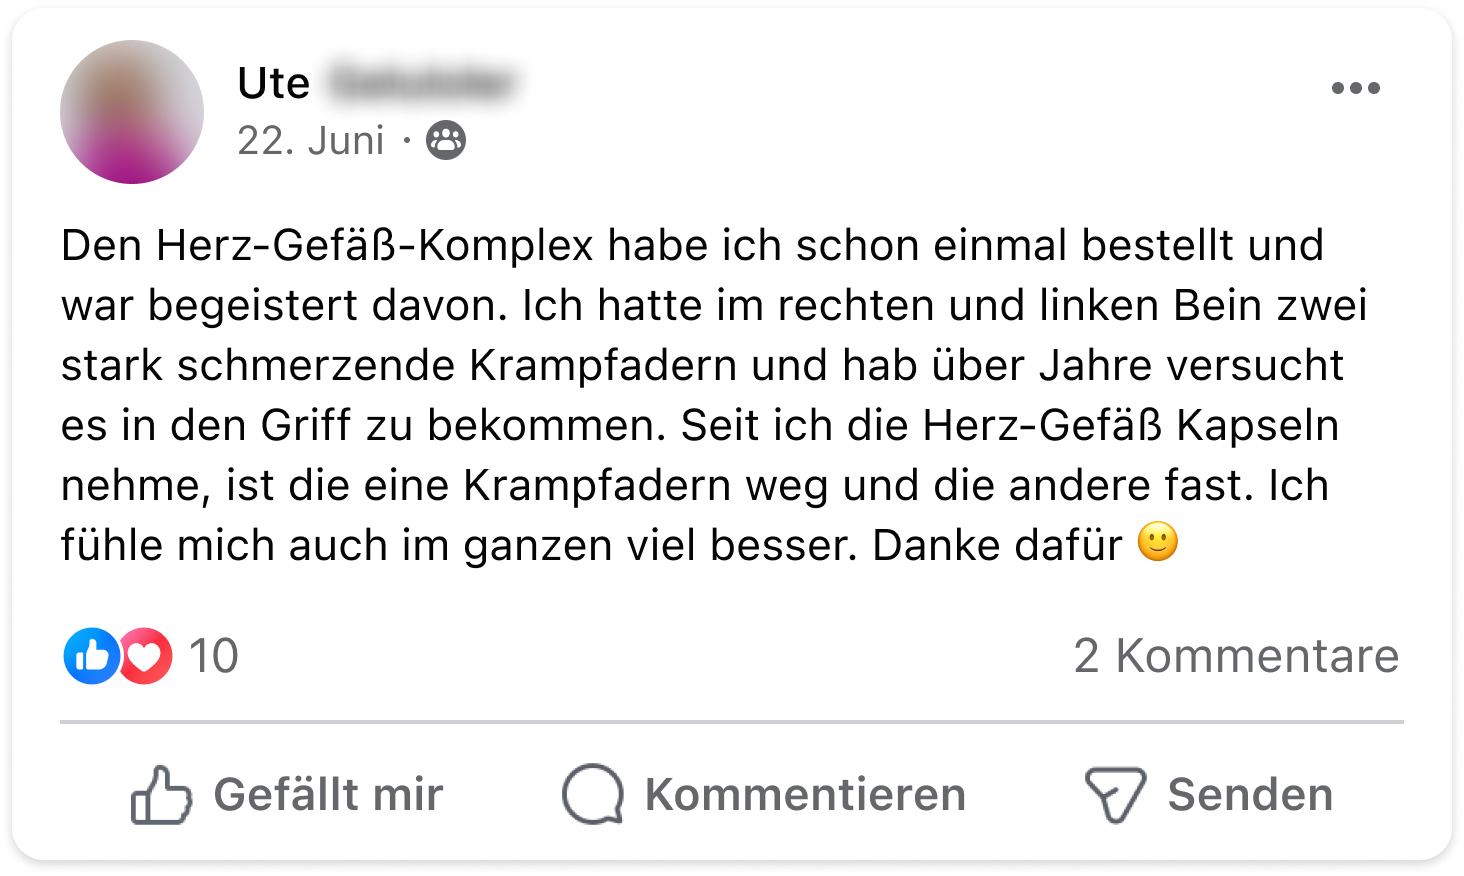Click the smiley emoji after Danke dafür
The image size is (1464, 876).
coord(1158,542)
